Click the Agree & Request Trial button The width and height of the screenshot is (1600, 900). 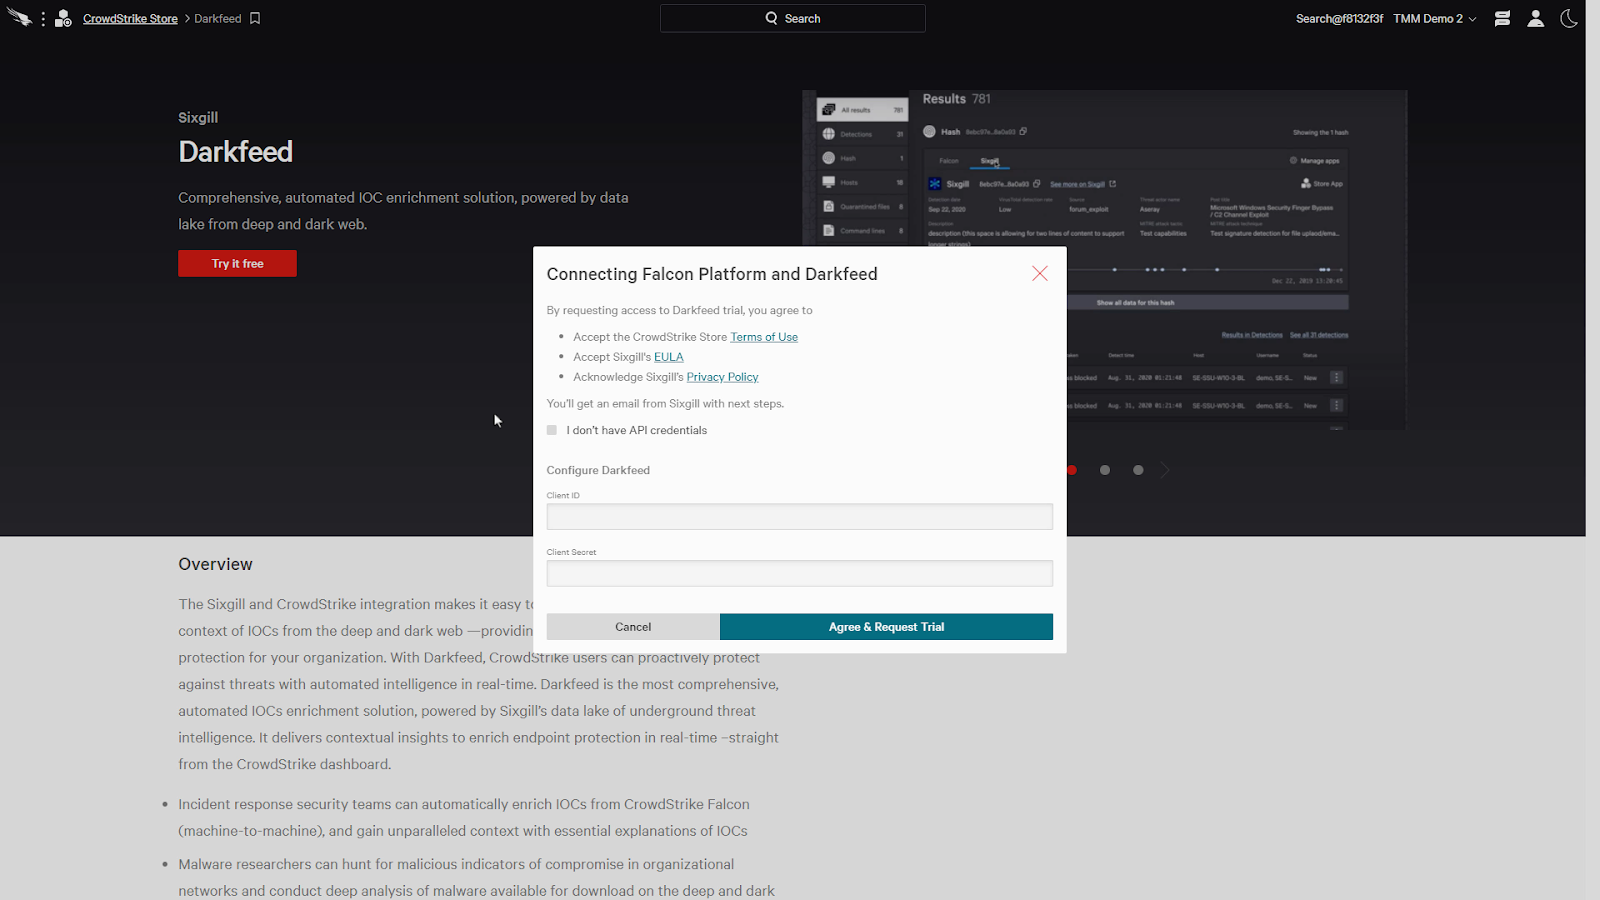coord(886,627)
